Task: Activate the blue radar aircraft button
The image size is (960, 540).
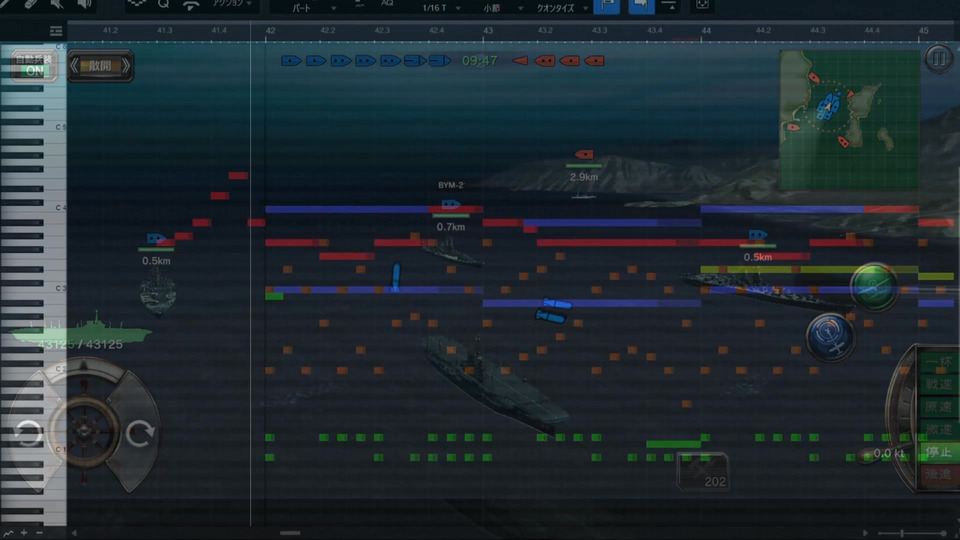Action: tap(830, 336)
